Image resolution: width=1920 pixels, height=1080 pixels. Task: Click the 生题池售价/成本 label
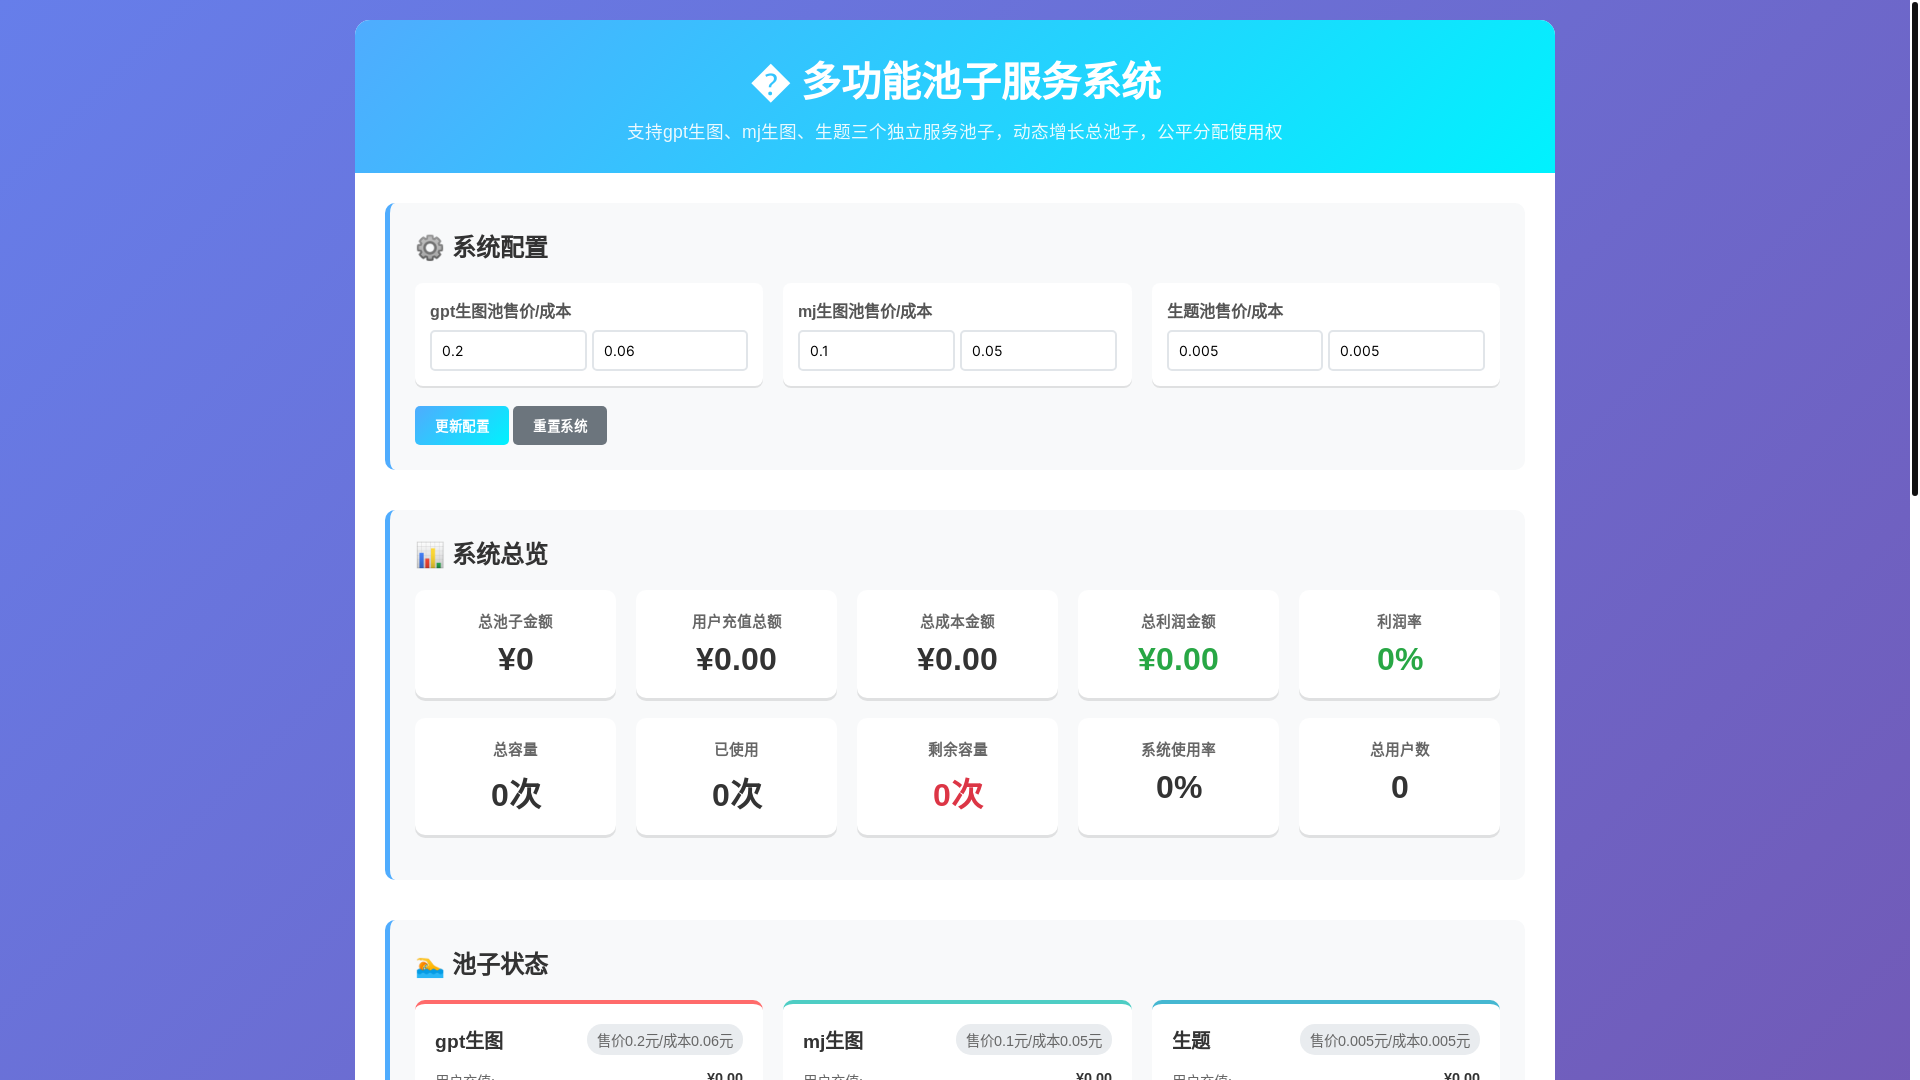(1225, 311)
